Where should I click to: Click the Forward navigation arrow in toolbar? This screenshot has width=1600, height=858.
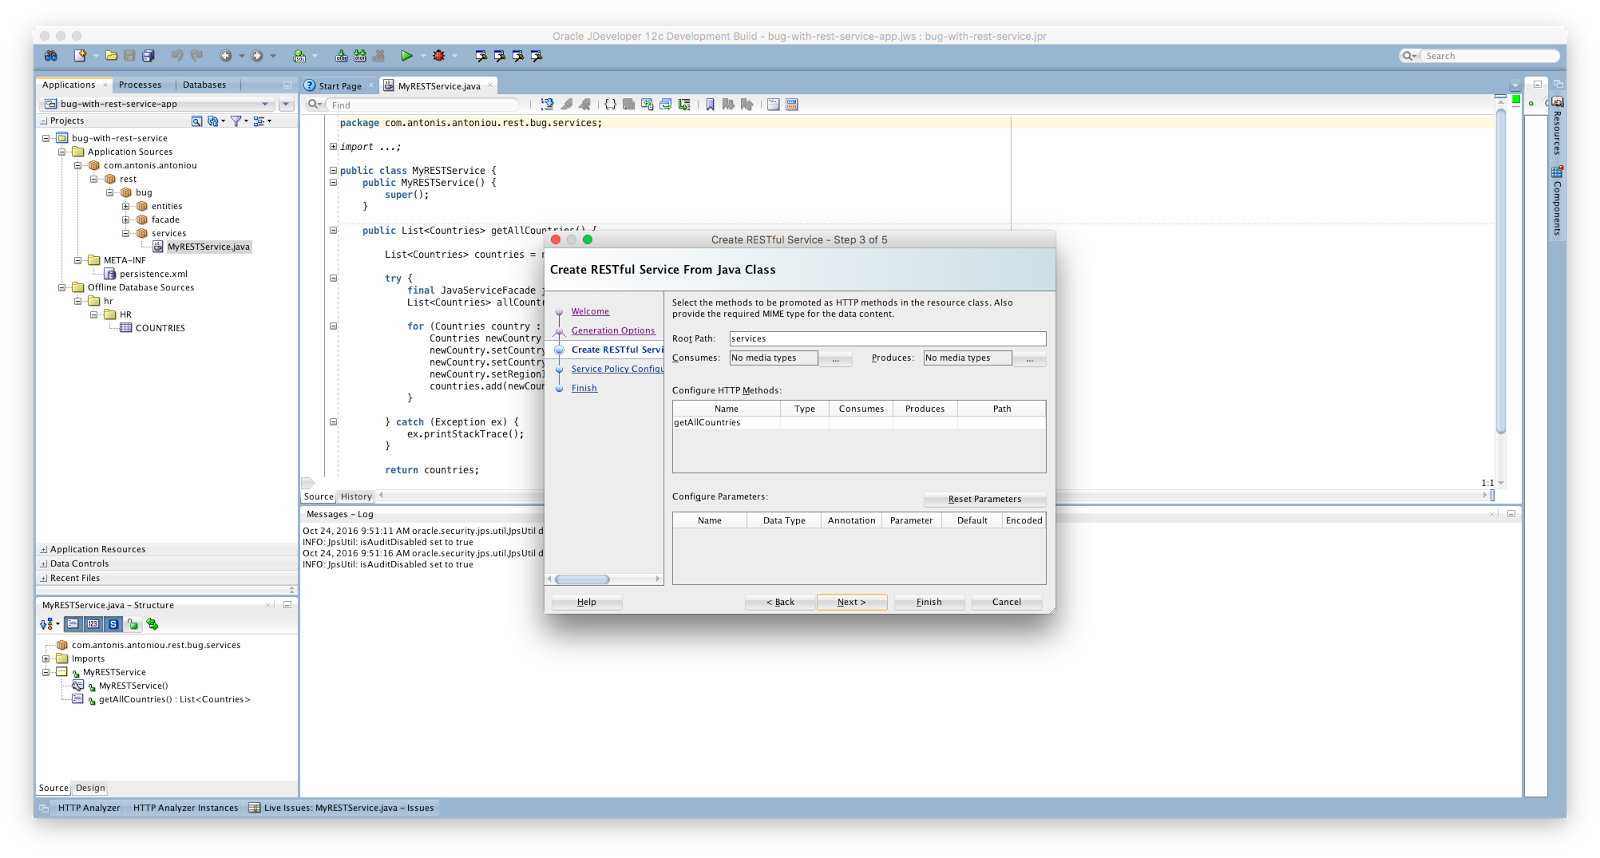click(257, 56)
